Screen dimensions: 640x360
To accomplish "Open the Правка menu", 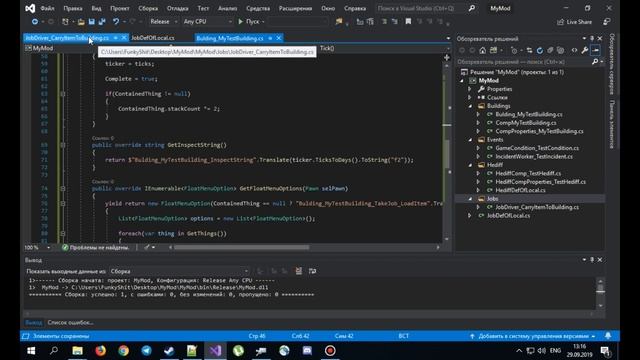I will pyautogui.click(x=73, y=8).
